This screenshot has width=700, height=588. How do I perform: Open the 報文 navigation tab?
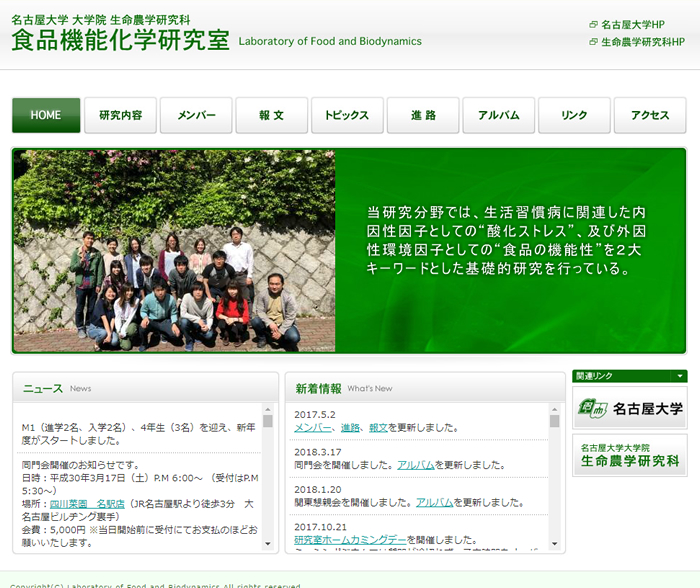[x=271, y=115]
